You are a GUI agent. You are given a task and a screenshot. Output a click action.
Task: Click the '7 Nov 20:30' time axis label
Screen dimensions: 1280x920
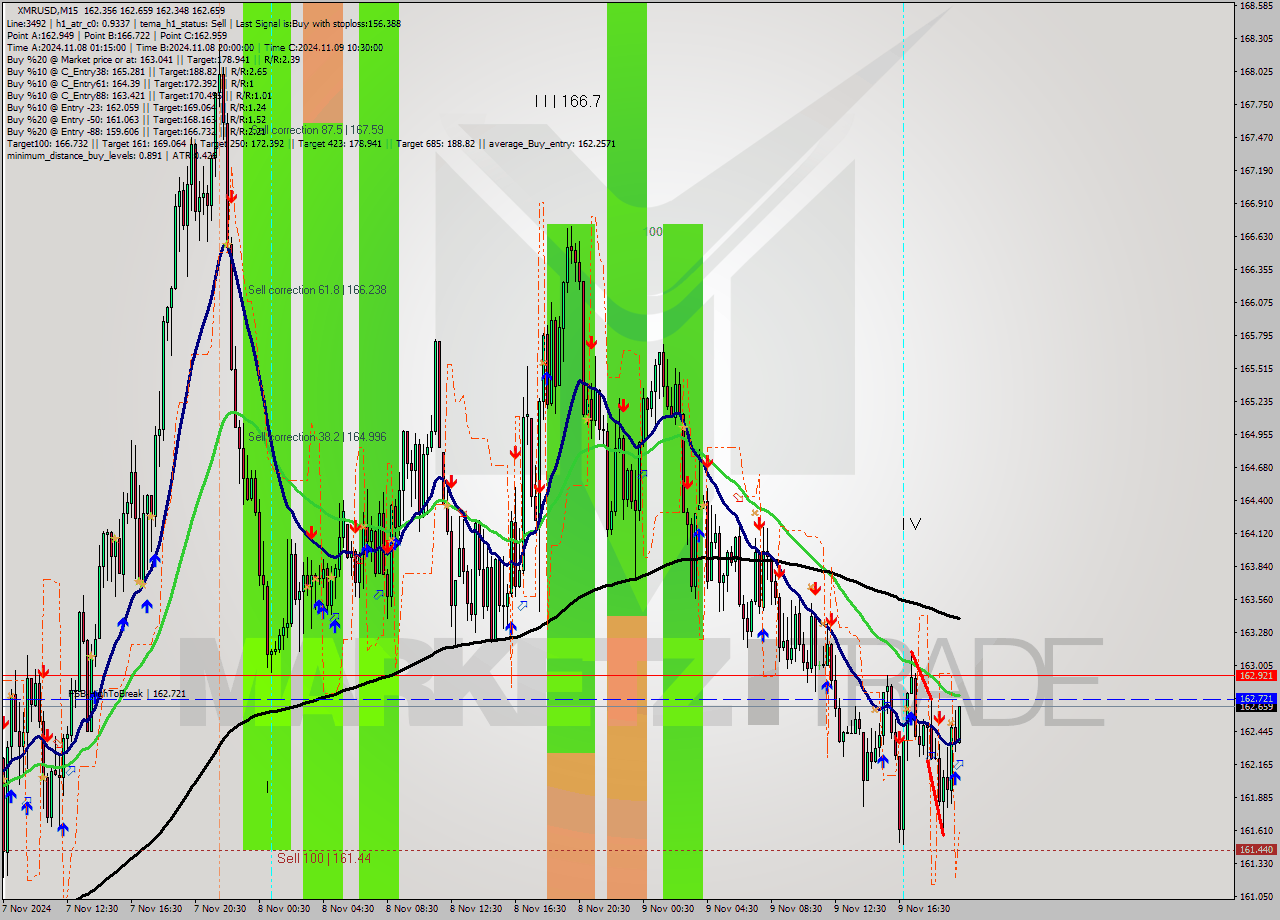pos(220,910)
